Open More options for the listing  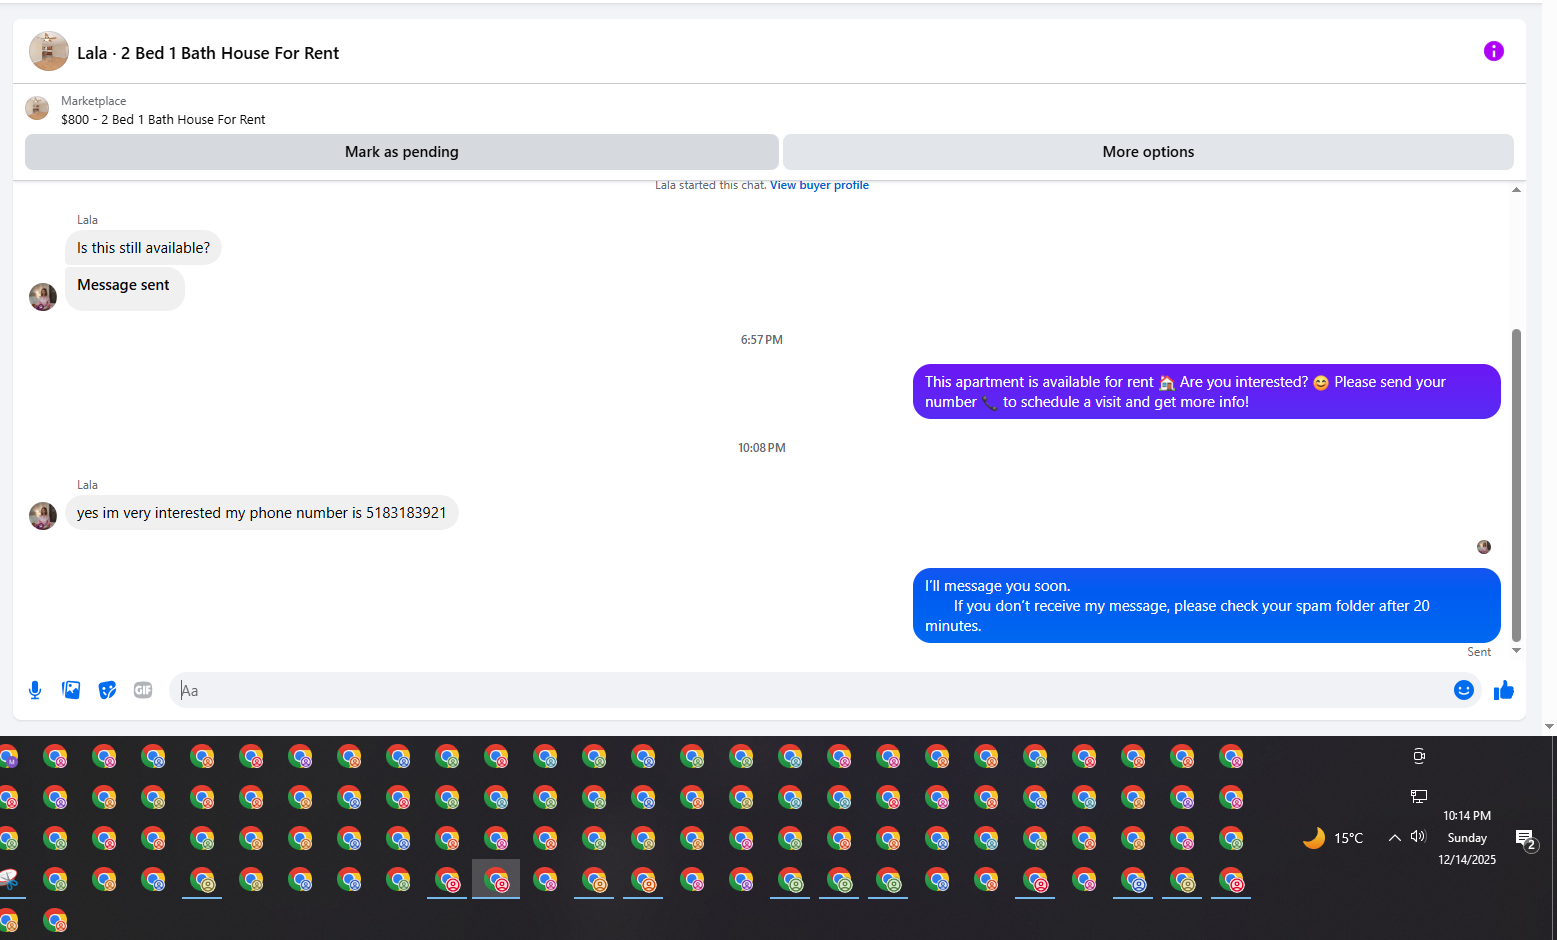click(x=1148, y=152)
